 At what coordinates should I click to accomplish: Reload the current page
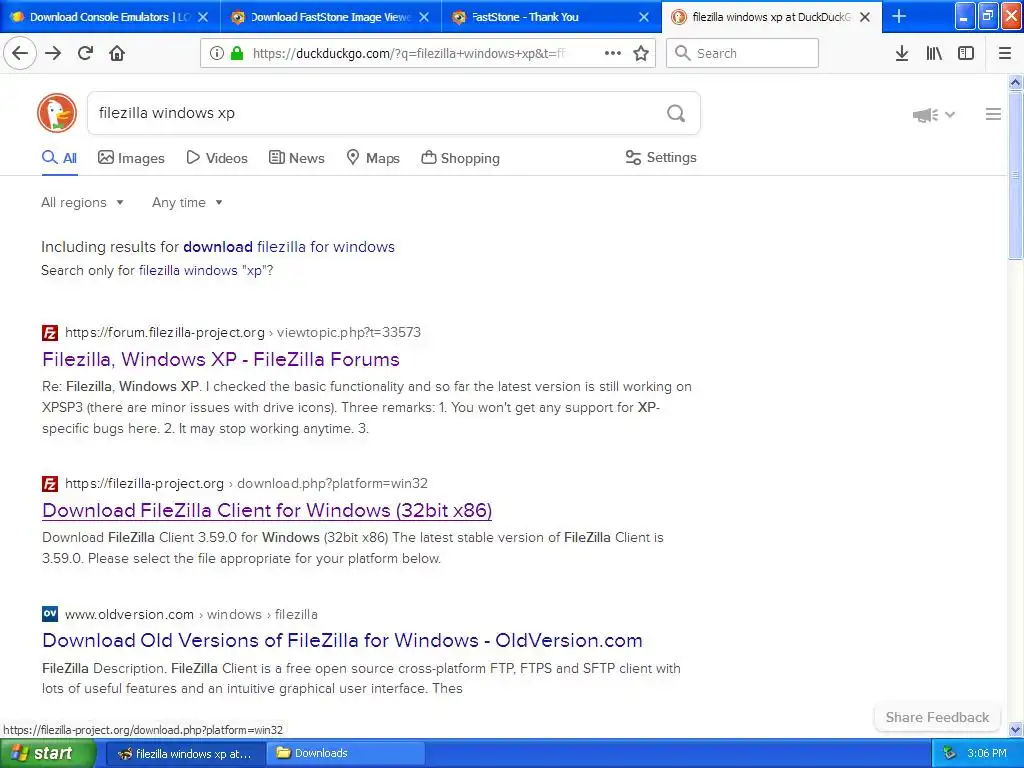[85, 53]
